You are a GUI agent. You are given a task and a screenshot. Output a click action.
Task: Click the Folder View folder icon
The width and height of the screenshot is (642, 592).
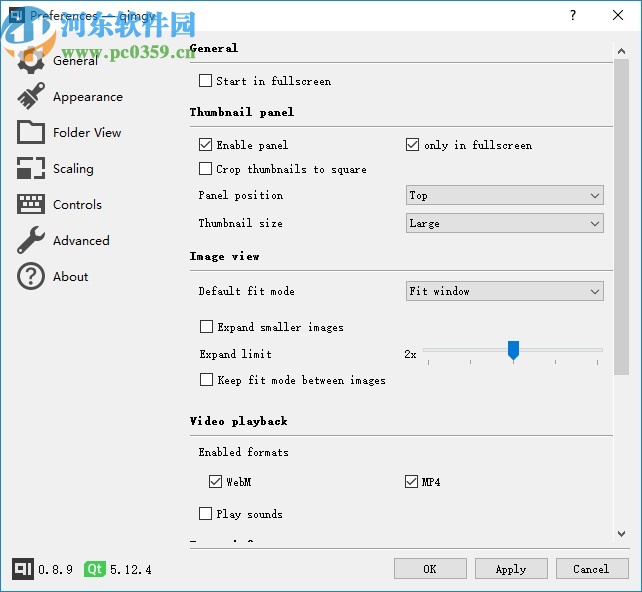click(31, 132)
